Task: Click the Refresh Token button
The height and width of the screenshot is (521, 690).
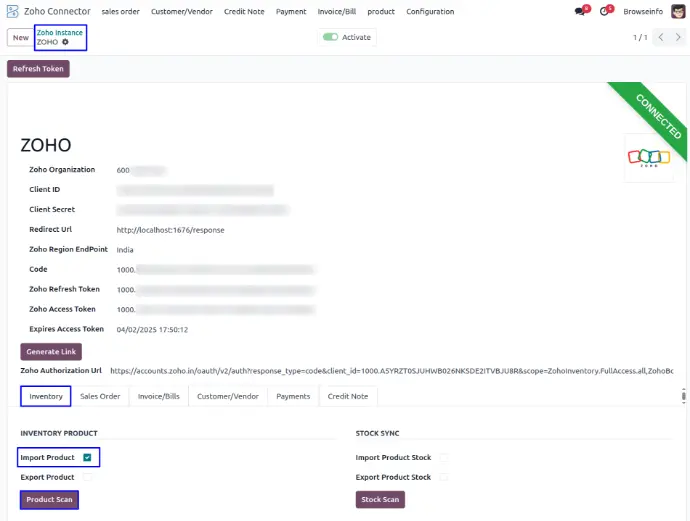Action: click(x=38, y=69)
